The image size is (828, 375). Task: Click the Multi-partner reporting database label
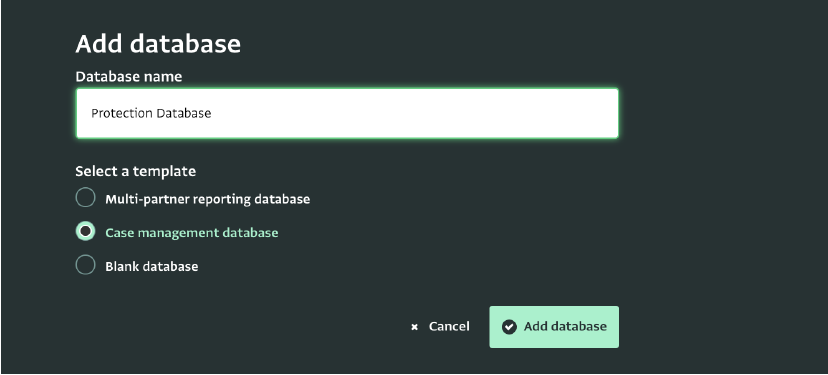(x=208, y=199)
